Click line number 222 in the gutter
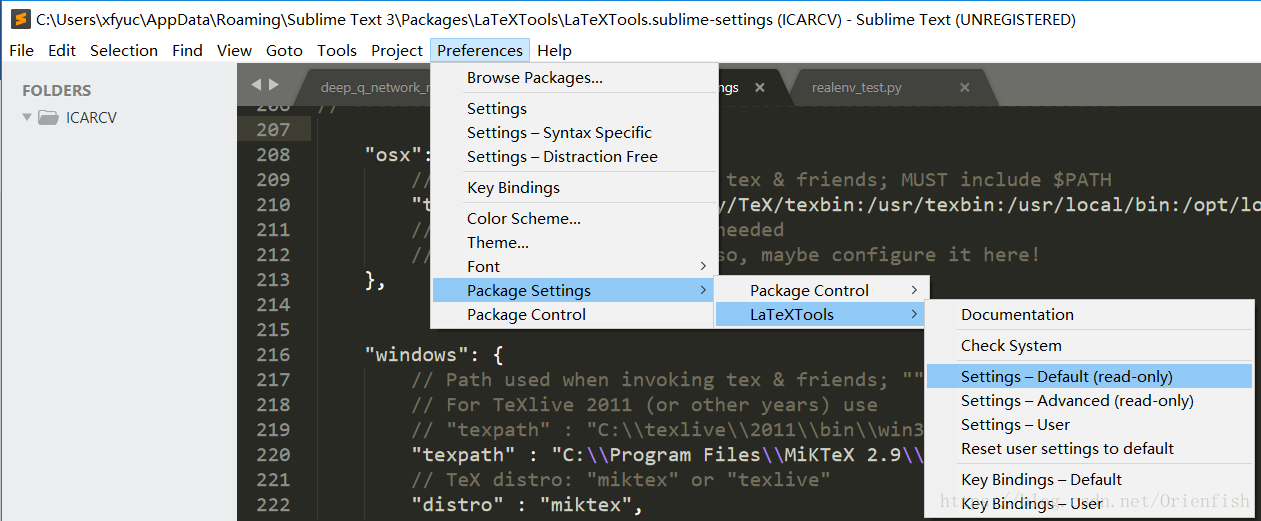1261x521 pixels. pyautogui.click(x=273, y=504)
